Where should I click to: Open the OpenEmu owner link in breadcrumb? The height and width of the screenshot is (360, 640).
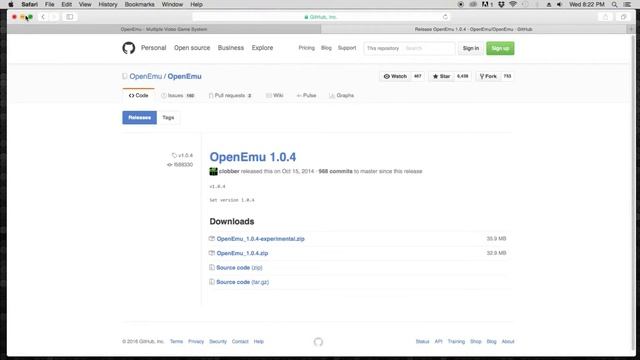[146, 76]
